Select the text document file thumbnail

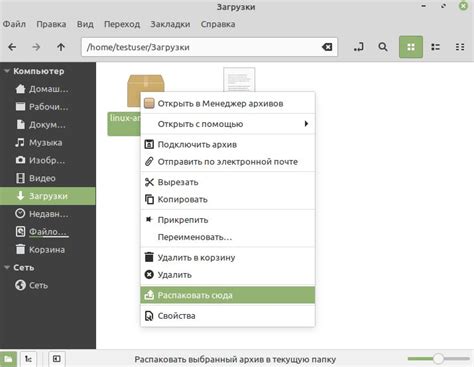pos(239,79)
